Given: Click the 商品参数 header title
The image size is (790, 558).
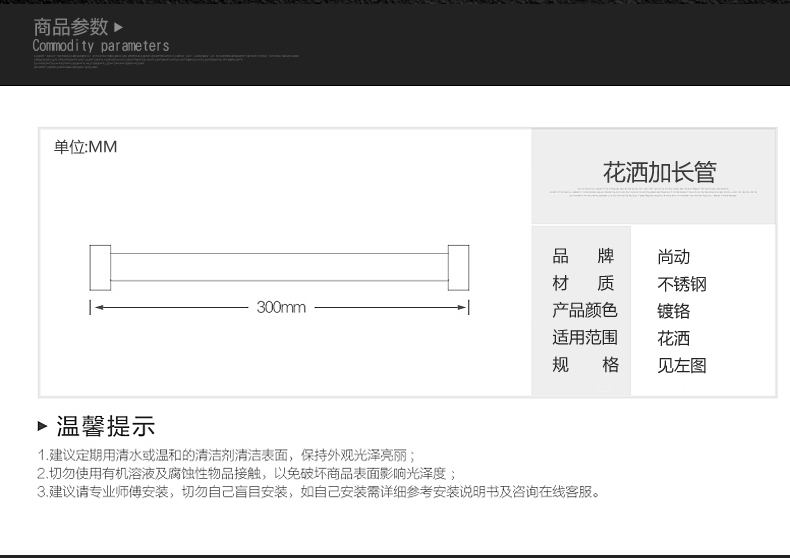Looking at the screenshot, I should 70,27.
